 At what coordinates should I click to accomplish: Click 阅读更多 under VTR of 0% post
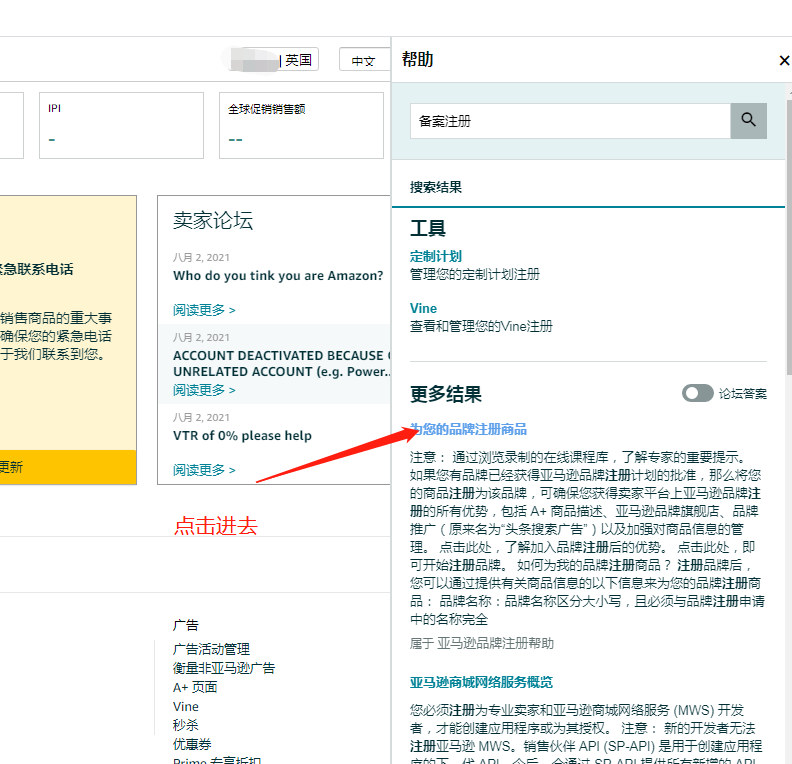coord(204,470)
